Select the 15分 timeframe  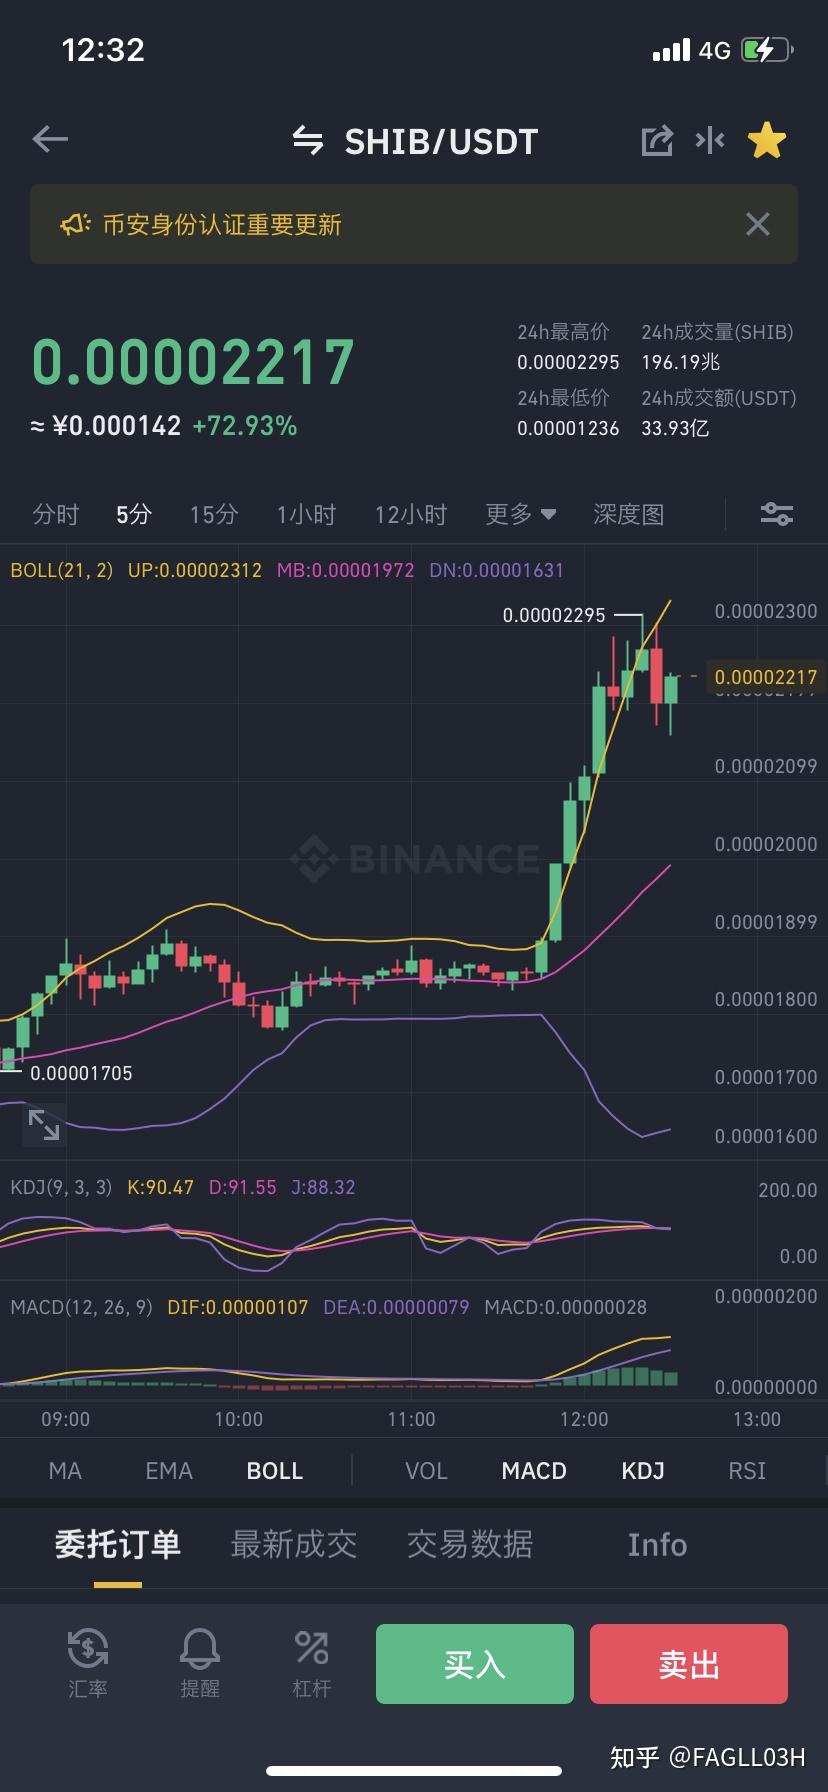214,514
